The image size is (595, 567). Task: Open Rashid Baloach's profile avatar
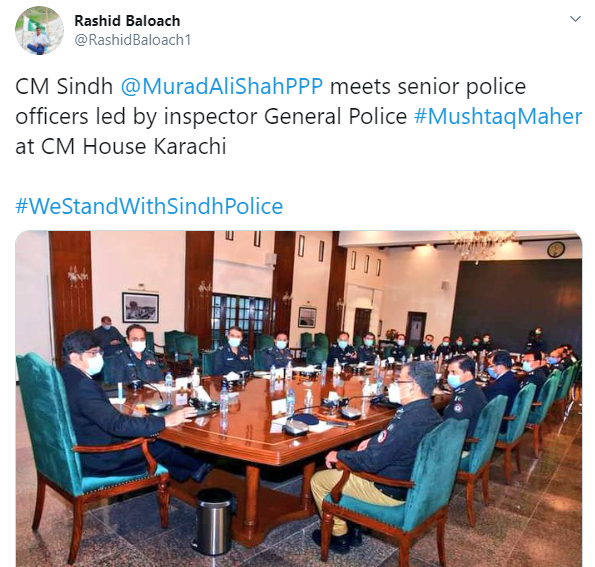click(39, 30)
